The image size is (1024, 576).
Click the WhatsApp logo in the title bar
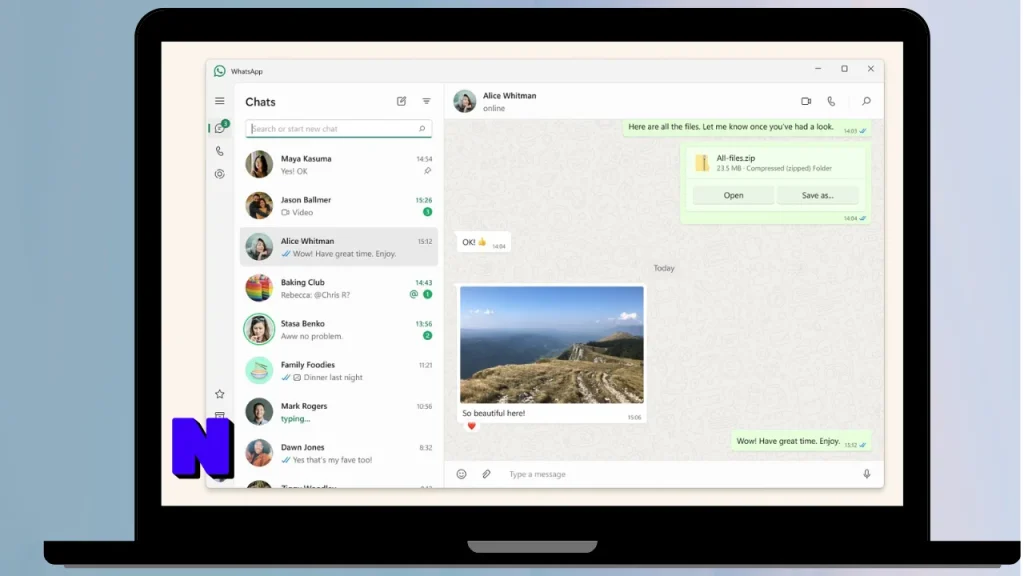(x=219, y=71)
